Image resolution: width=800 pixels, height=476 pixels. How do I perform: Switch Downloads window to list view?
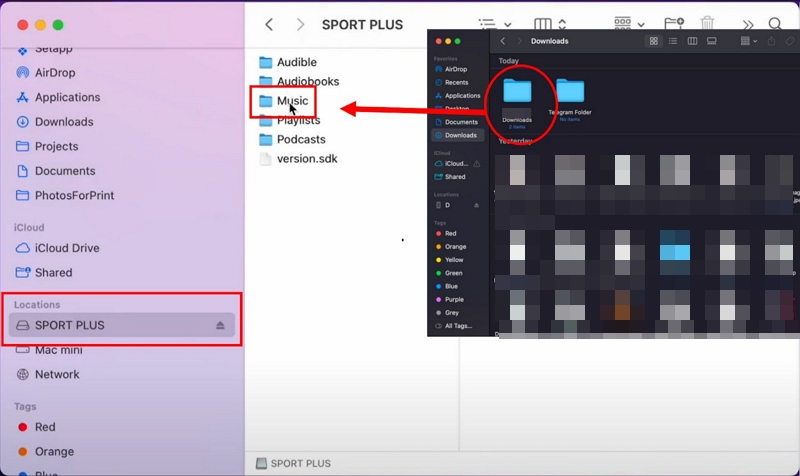pyautogui.click(x=673, y=41)
